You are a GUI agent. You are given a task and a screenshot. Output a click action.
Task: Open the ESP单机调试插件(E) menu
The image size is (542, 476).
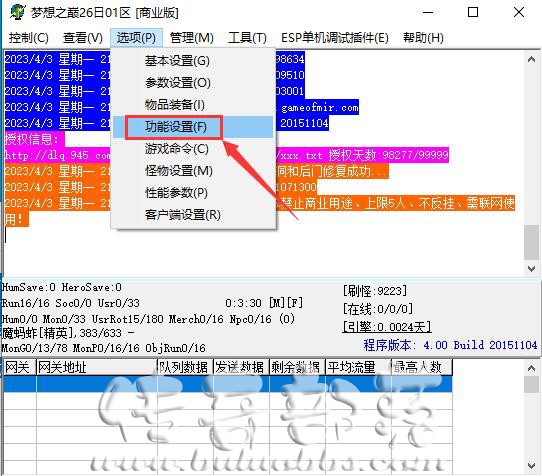coord(335,38)
